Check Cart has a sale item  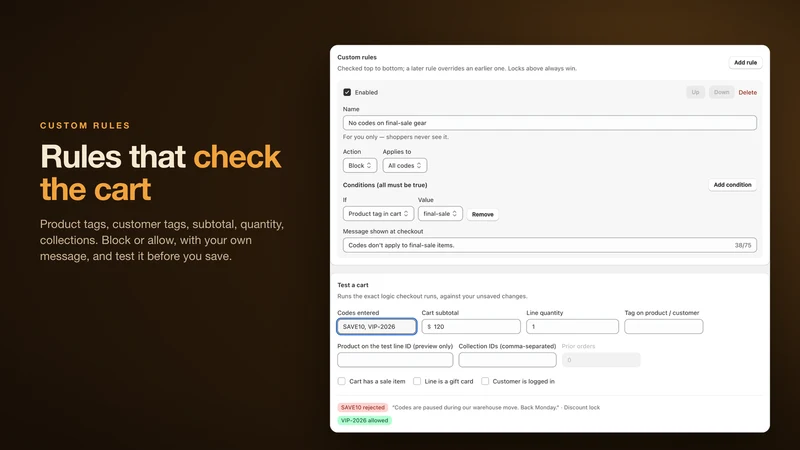pos(341,381)
